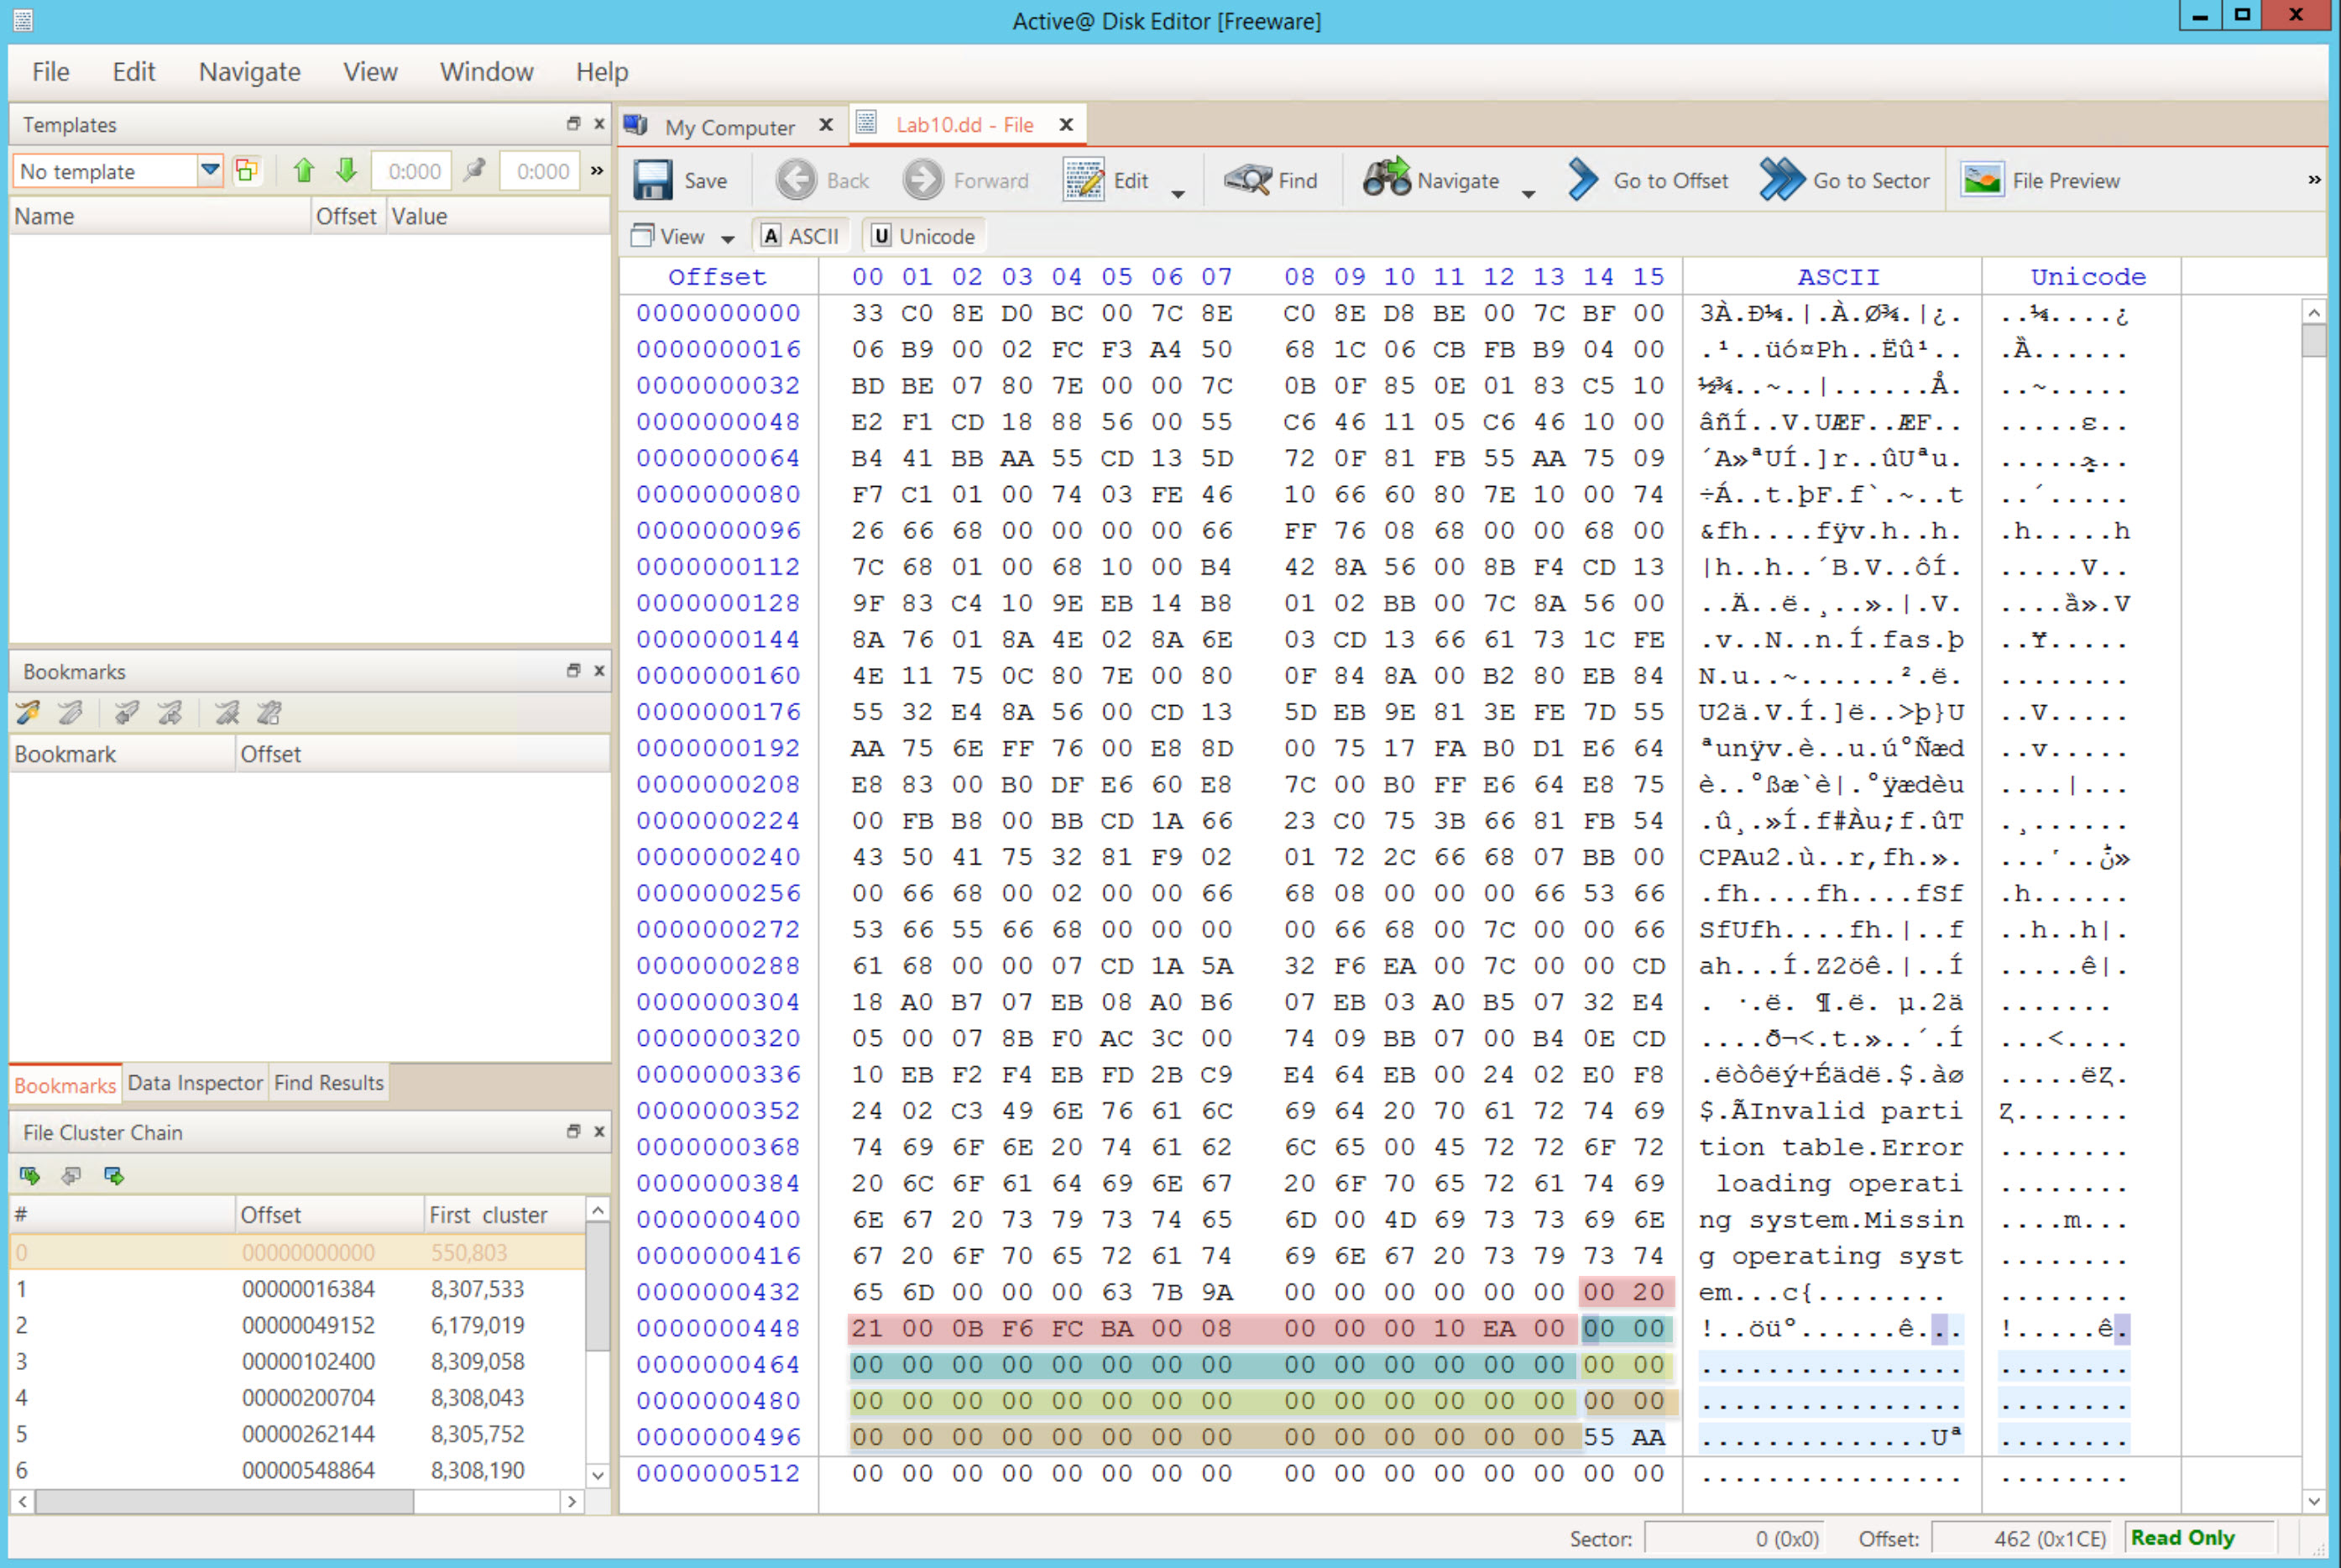
Task: Open the No template dropdown
Action: point(210,171)
